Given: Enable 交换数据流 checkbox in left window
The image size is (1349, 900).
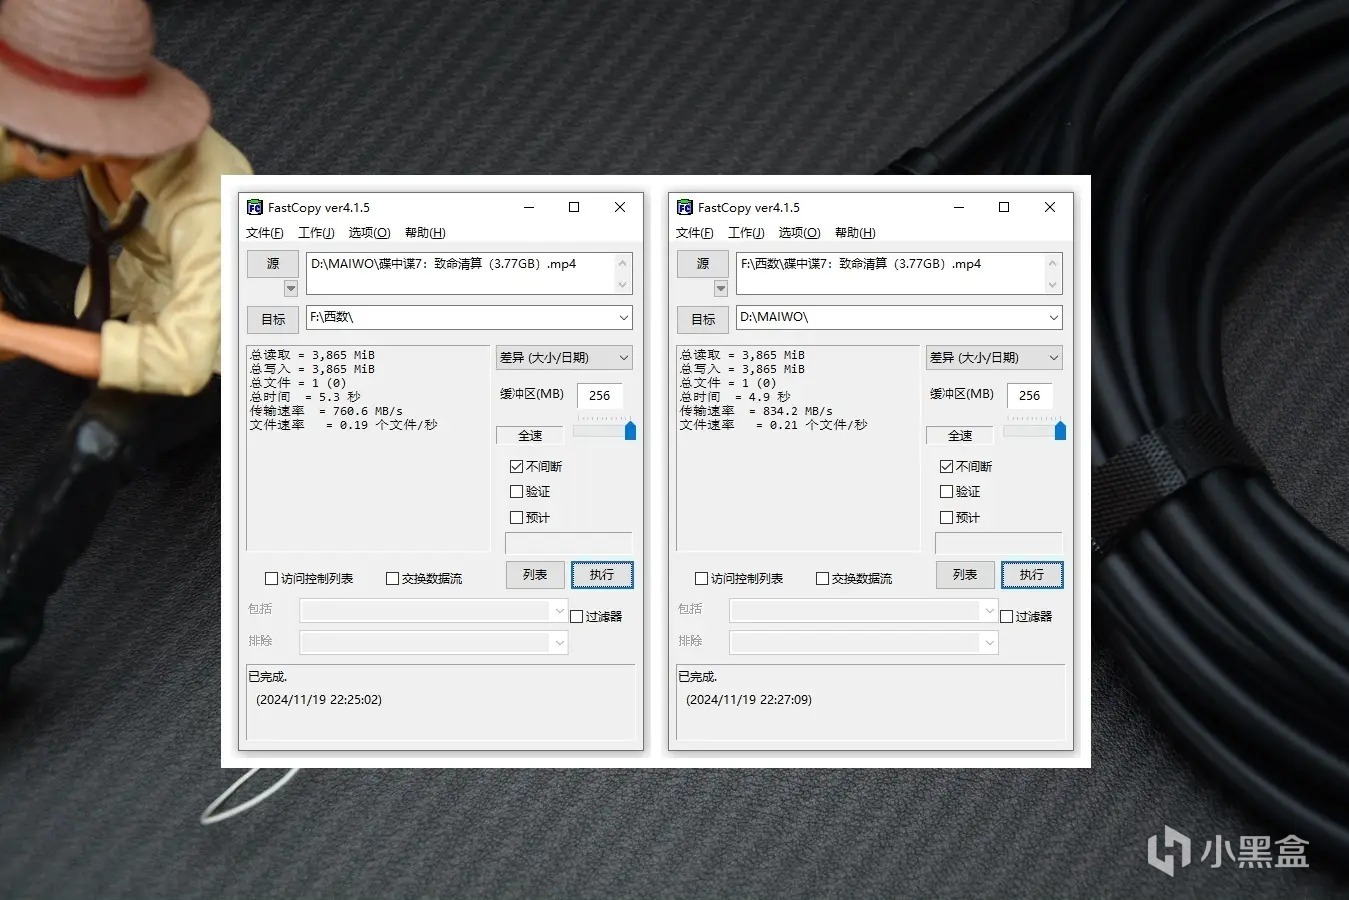Looking at the screenshot, I should click(x=392, y=579).
